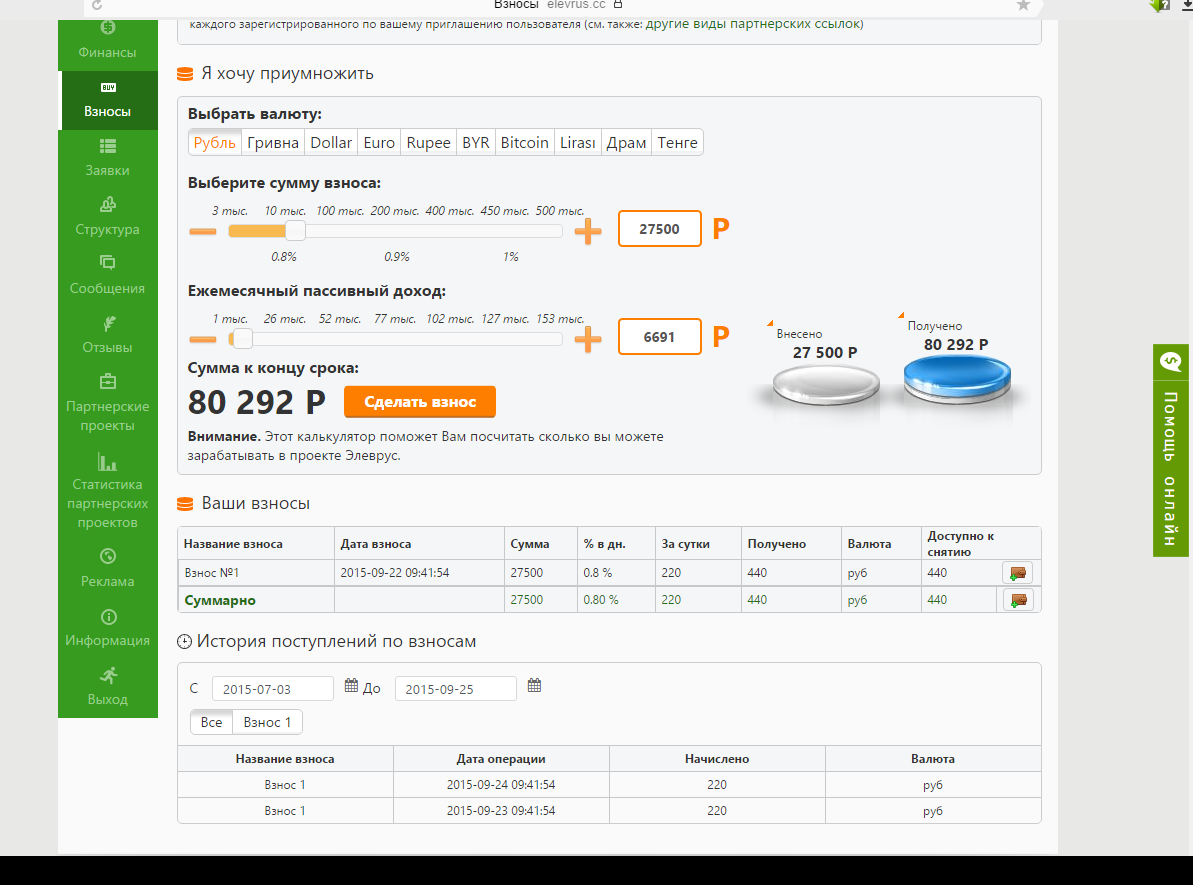The width and height of the screenshot is (1193, 885).
Task: Click the Суммарно row label
Action: (220, 600)
